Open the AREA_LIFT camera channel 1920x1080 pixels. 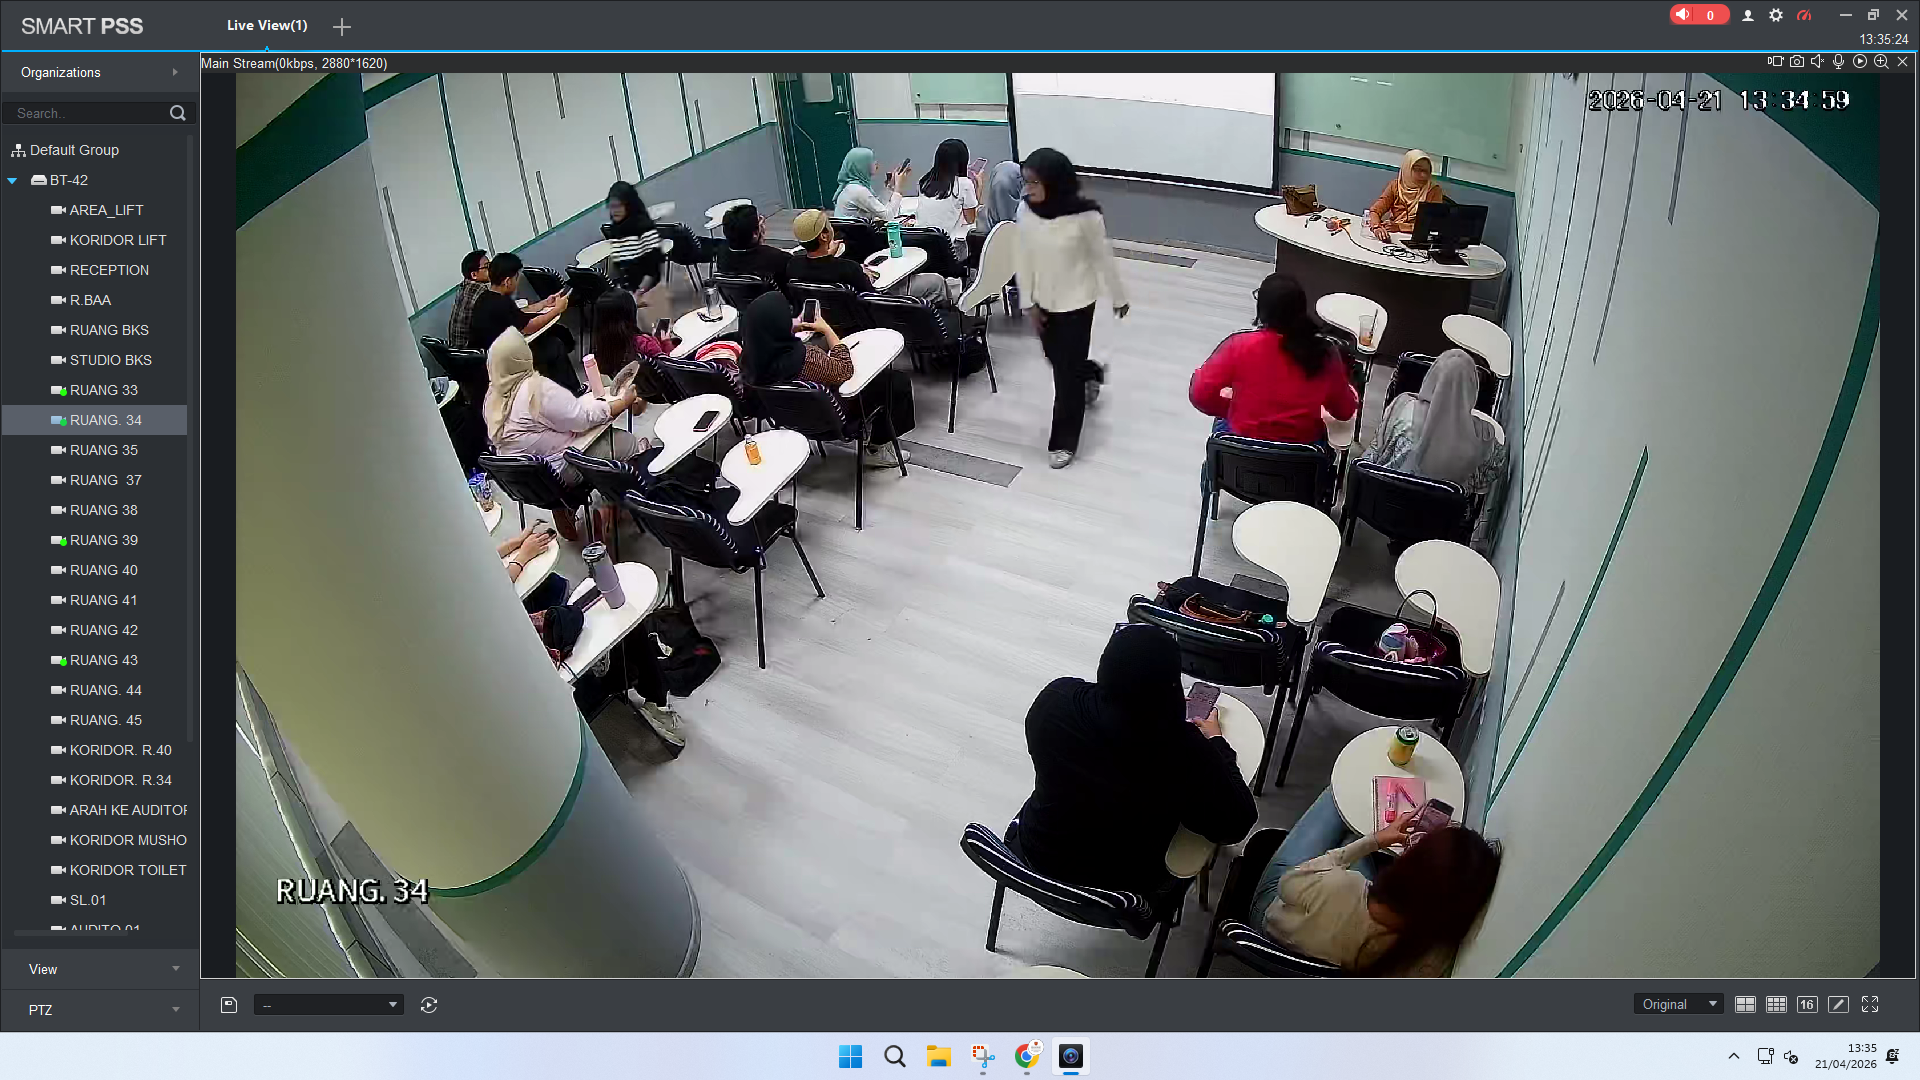97,210
